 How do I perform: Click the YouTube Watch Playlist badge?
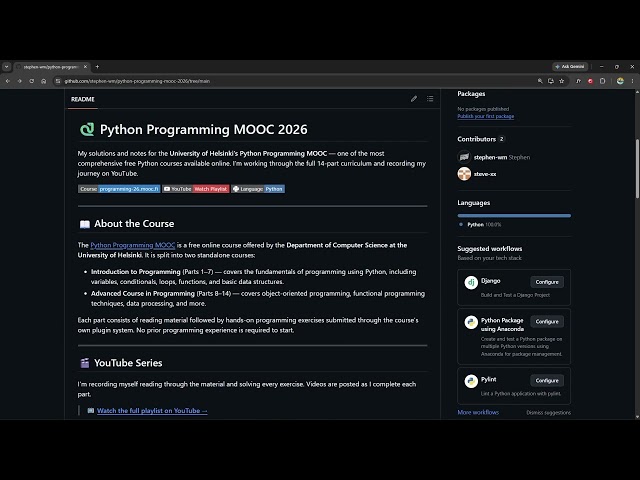click(196, 189)
